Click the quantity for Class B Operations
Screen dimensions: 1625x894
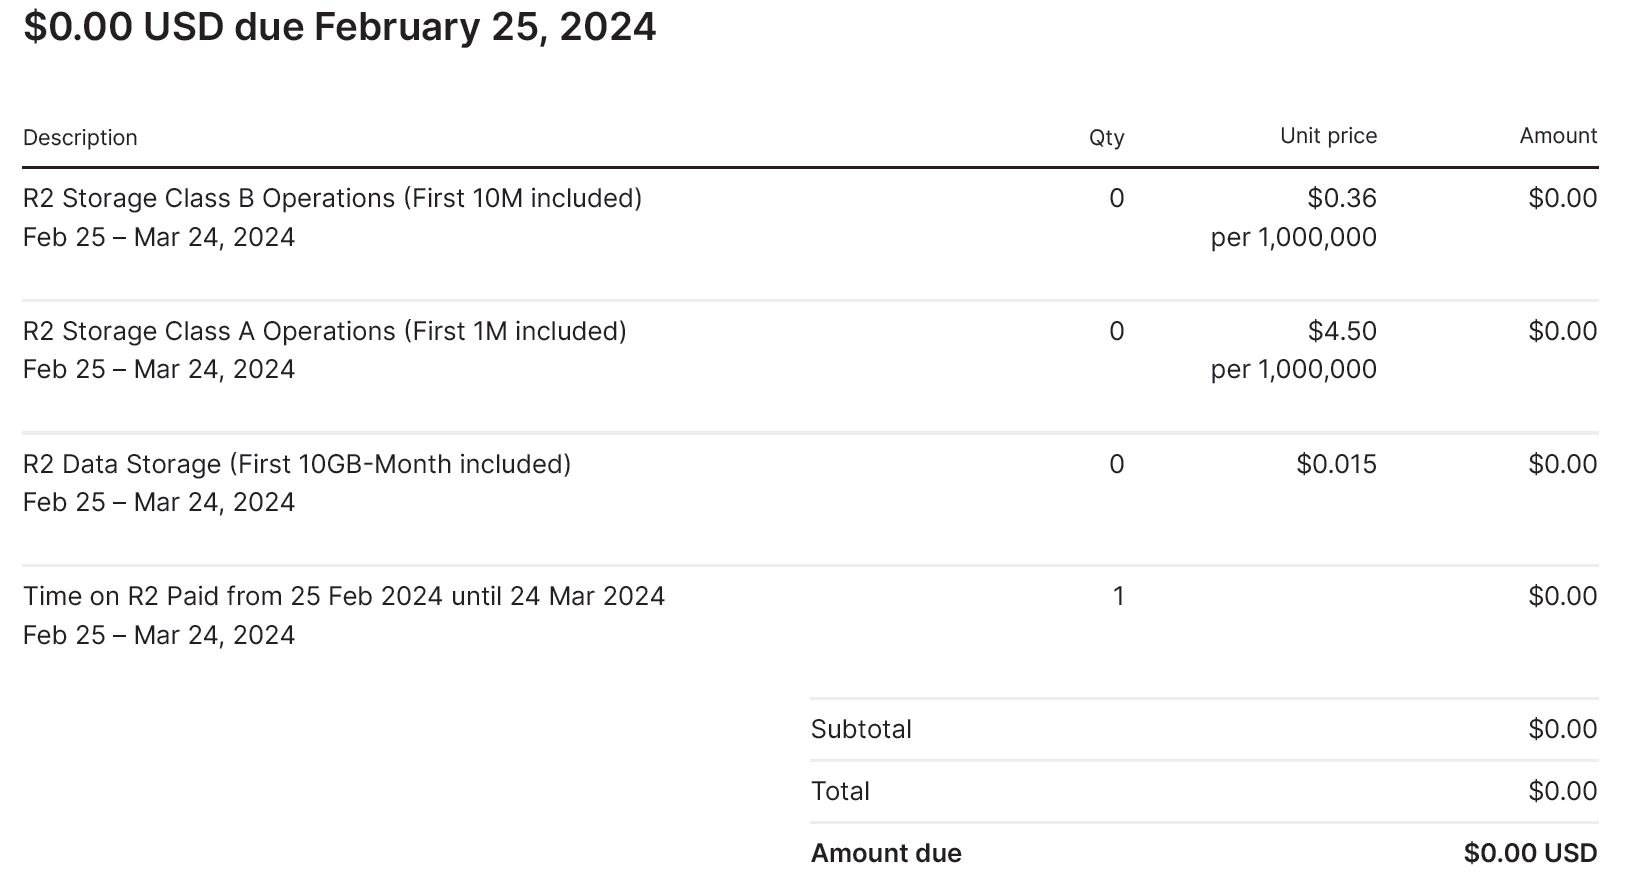coord(1116,198)
